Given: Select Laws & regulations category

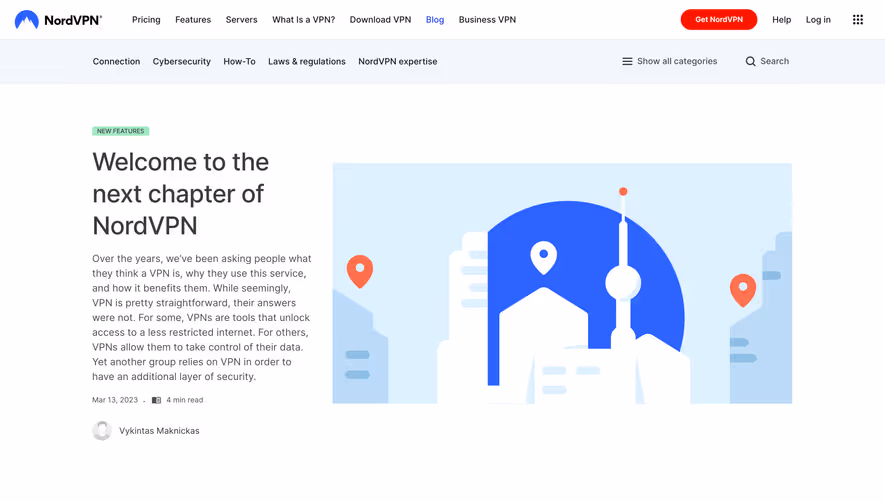Looking at the screenshot, I should [306, 62].
